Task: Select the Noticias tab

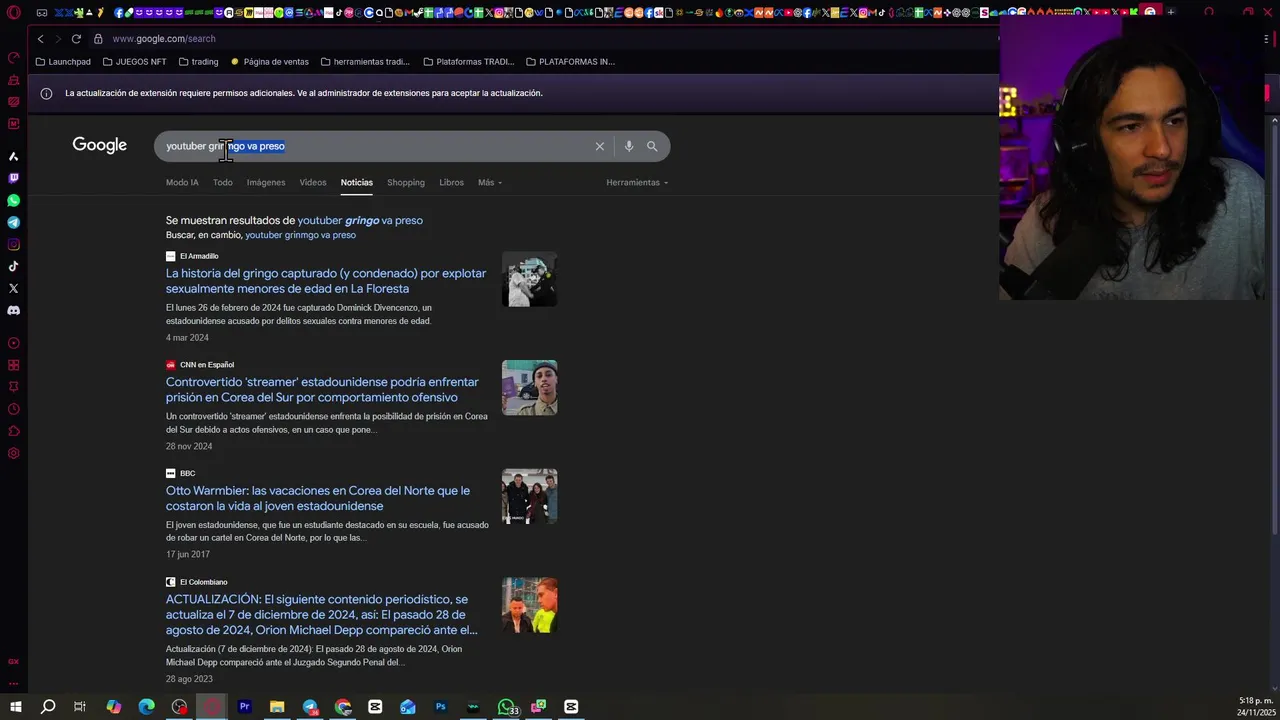Action: (356, 182)
